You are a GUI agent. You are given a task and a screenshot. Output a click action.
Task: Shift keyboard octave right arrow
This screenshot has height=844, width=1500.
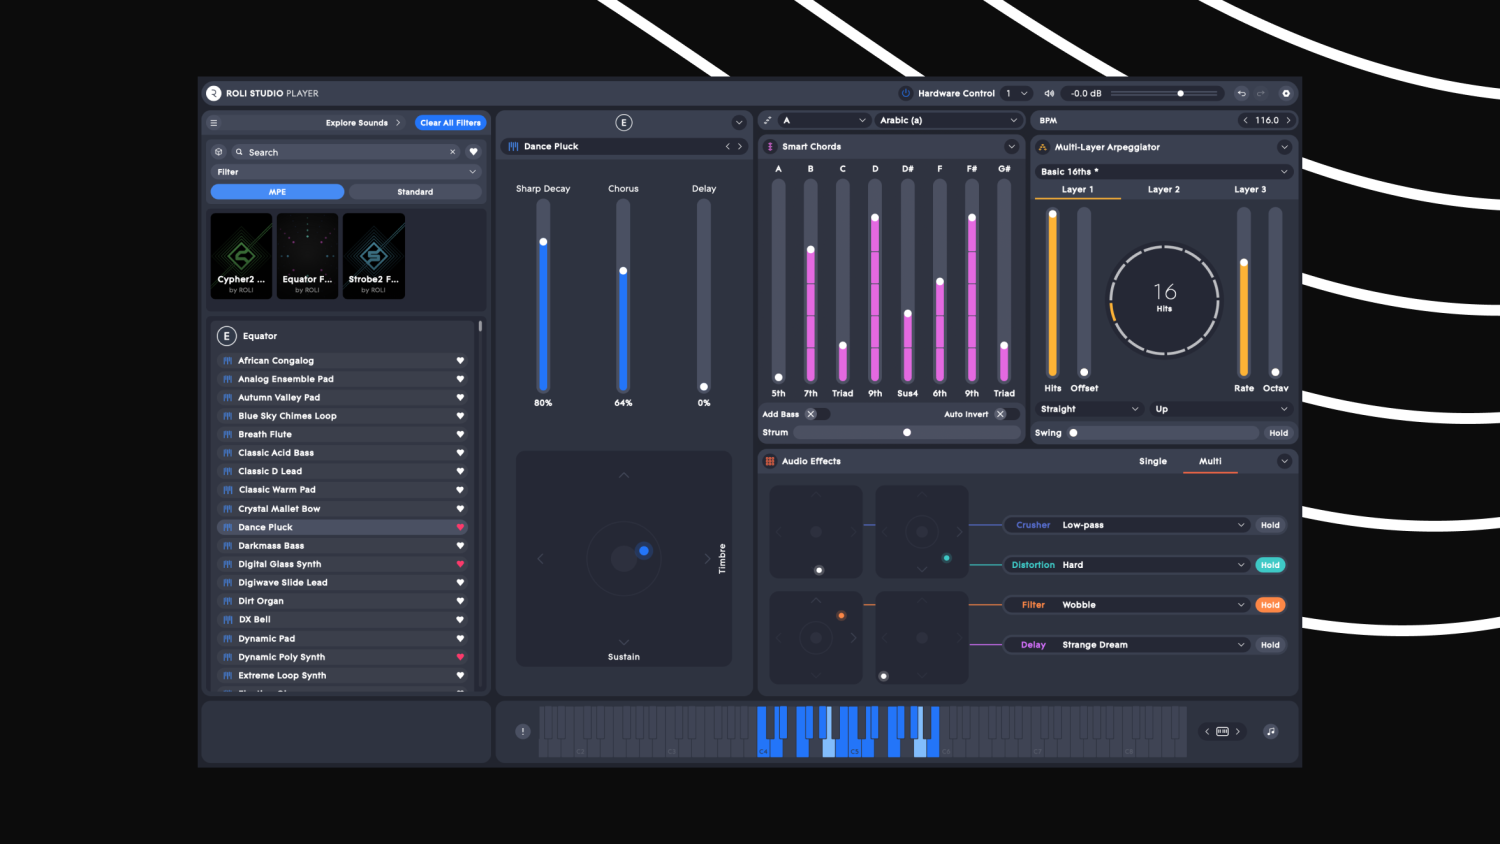1238,731
